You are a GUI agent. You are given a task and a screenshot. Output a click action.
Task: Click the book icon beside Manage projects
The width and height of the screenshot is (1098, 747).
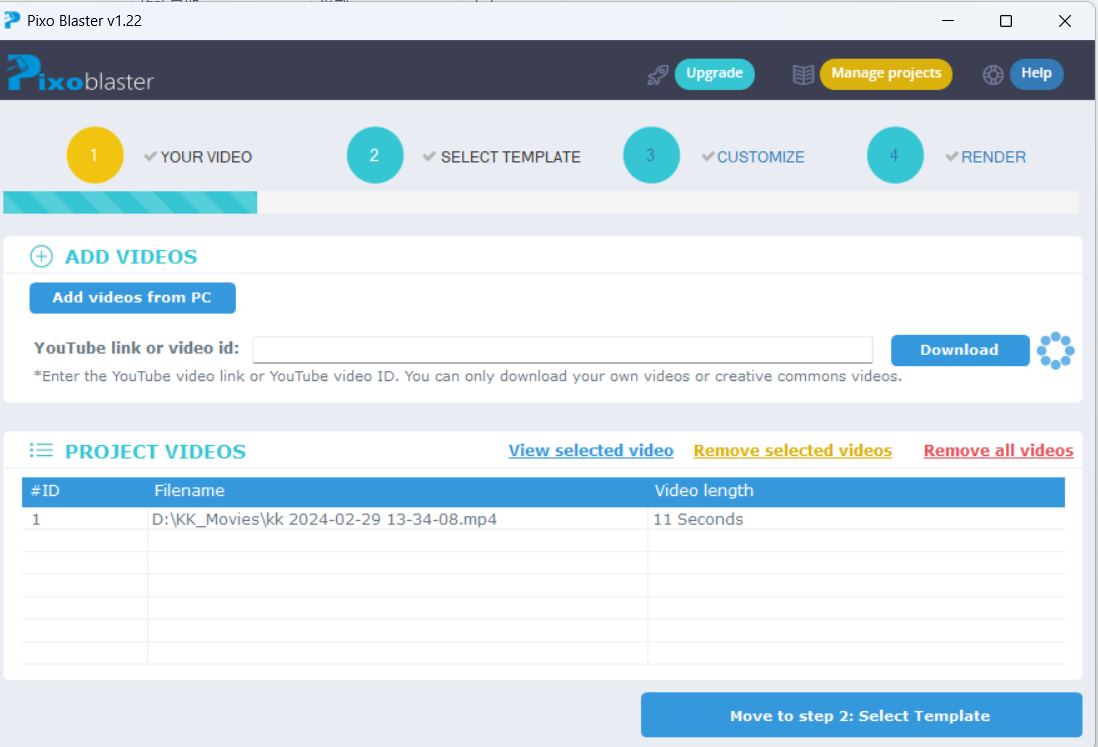coord(803,74)
